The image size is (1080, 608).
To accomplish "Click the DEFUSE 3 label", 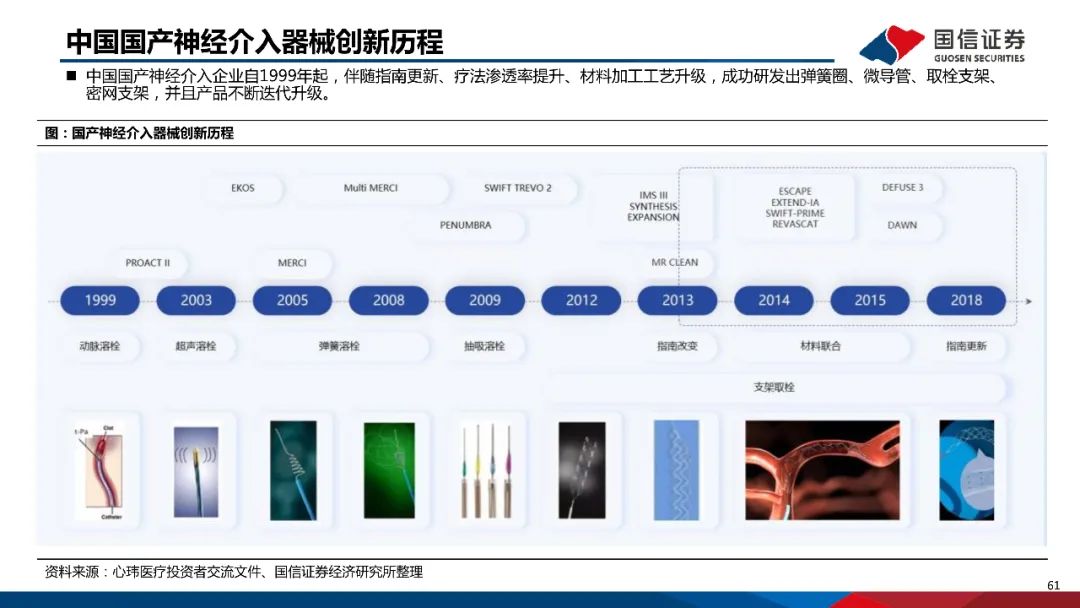I will pyautogui.click(x=902, y=187).
